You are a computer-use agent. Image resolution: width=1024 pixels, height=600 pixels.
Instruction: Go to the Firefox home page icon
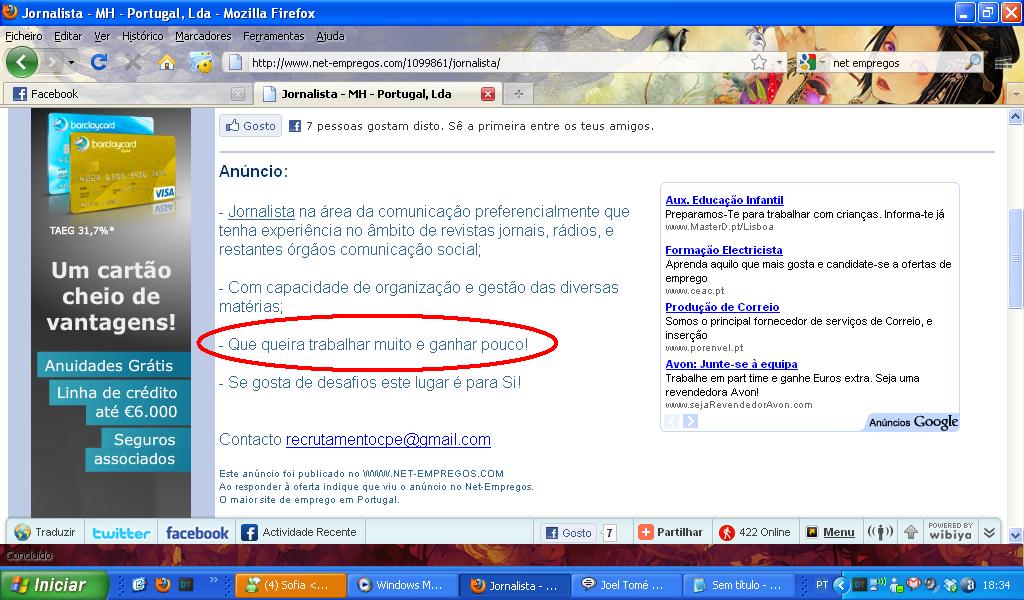[x=167, y=62]
